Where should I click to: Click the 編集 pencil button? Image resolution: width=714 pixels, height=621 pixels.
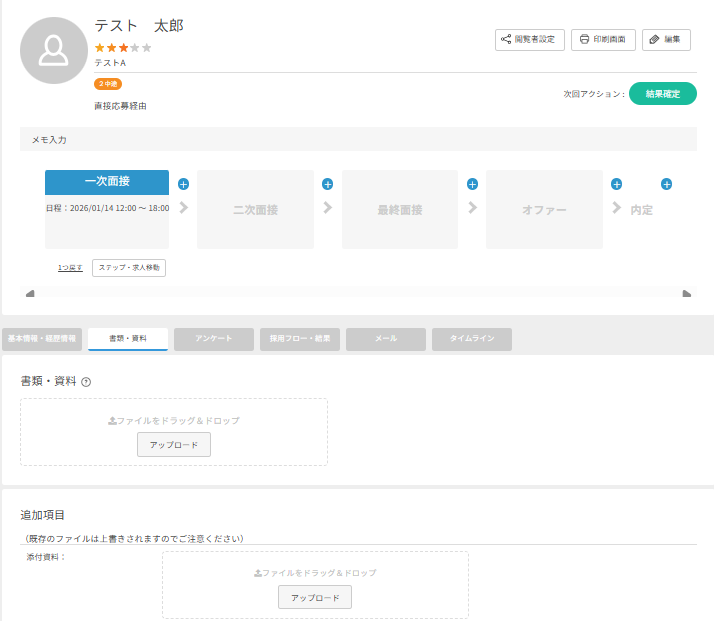(x=665, y=39)
